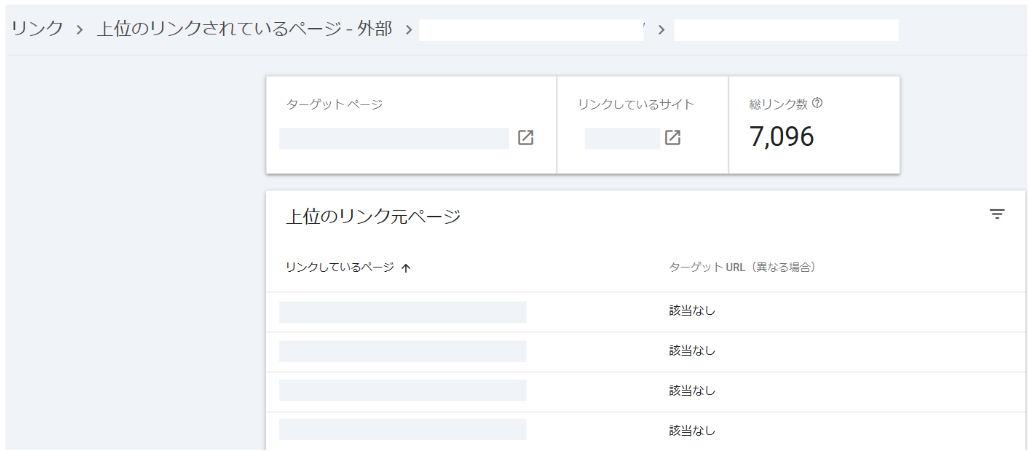Click the help icon beside 総リンク数
1030x451 pixels.
(x=818, y=103)
